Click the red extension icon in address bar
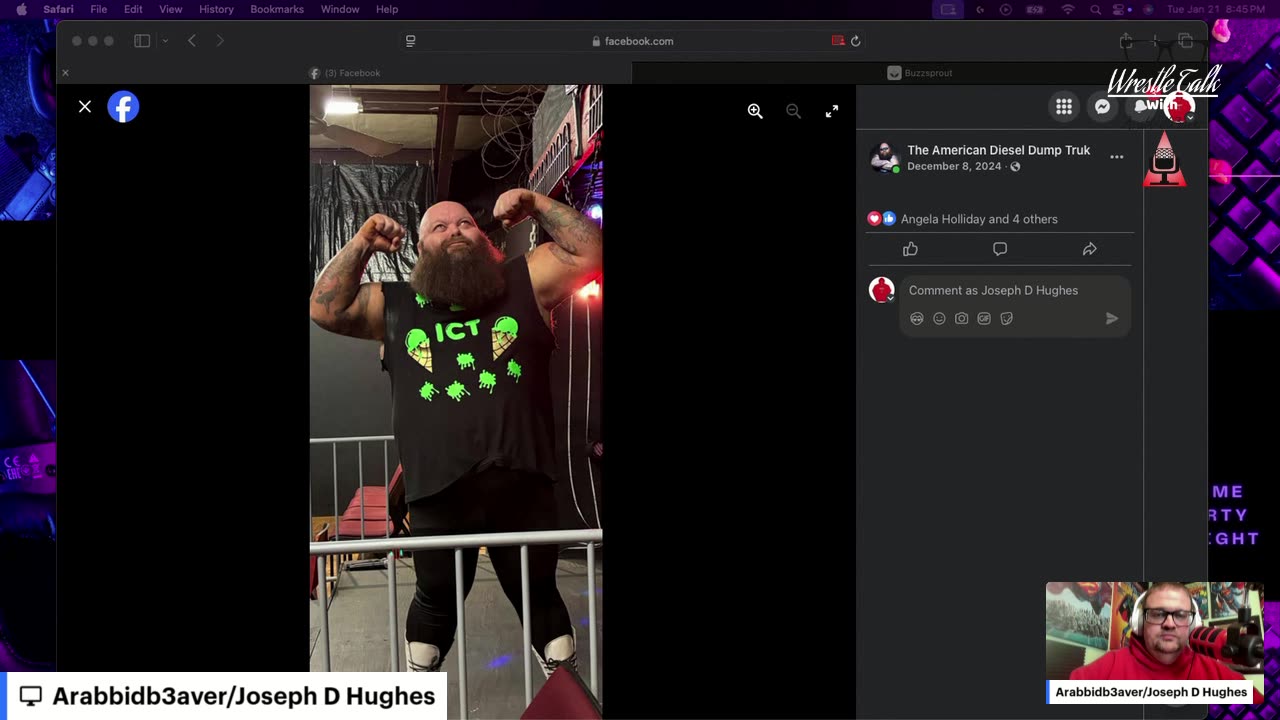This screenshot has height=720, width=1280. pyautogui.click(x=838, y=41)
